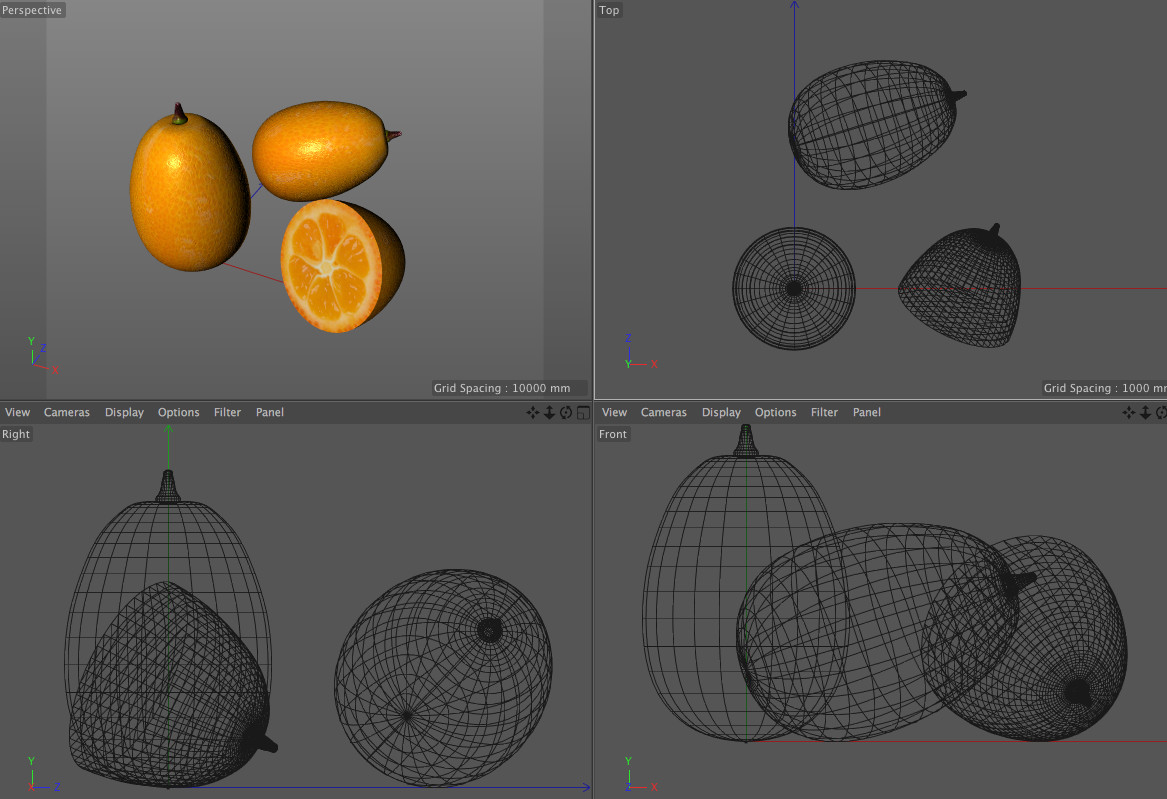Click the rotate camera icon in Right viewport
1167x799 pixels.
566,413
